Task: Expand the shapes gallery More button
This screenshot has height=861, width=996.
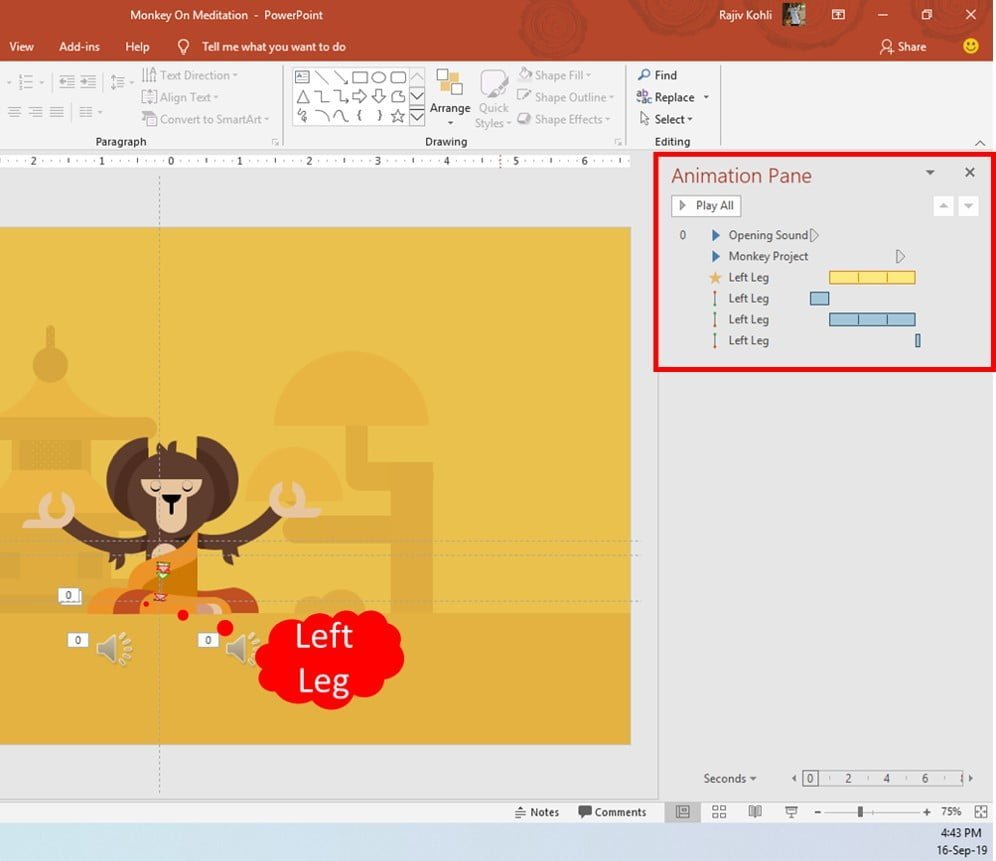Action: [x=417, y=116]
